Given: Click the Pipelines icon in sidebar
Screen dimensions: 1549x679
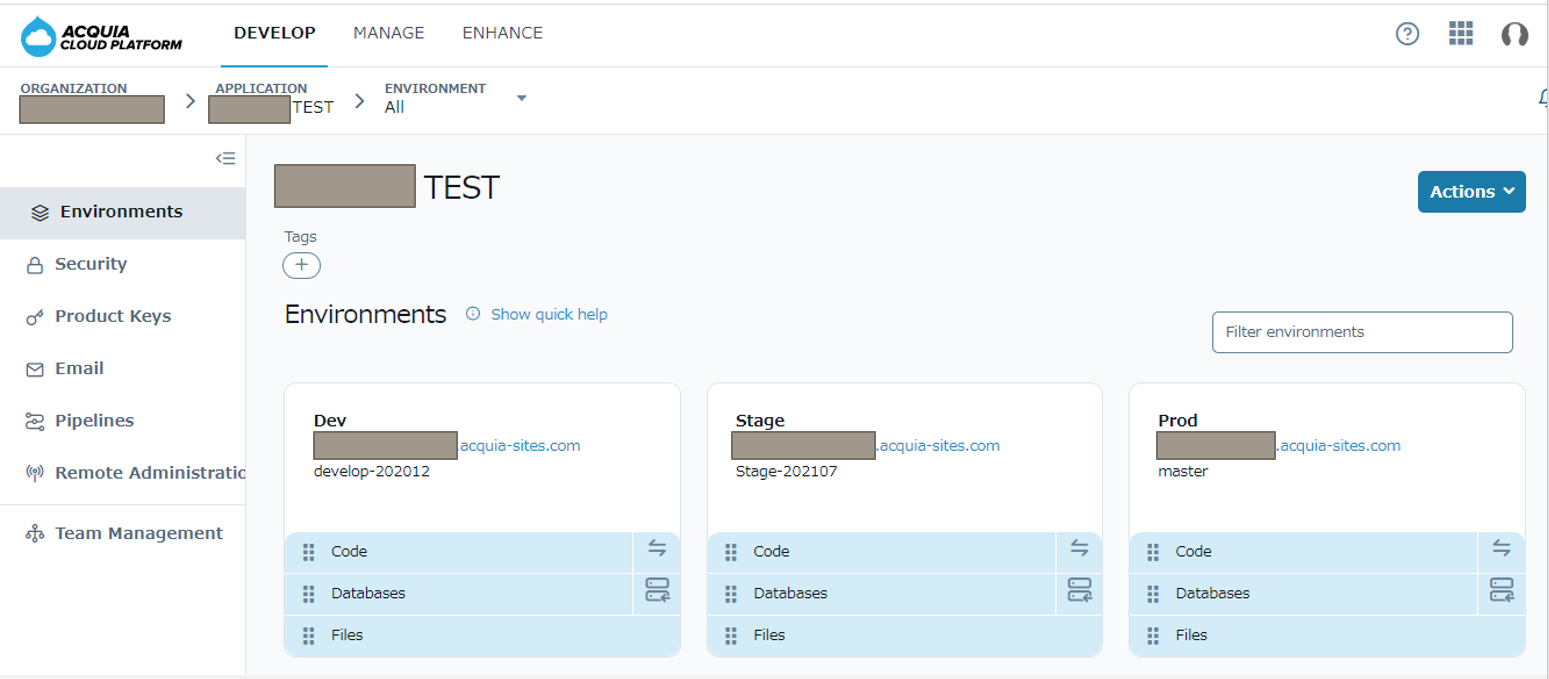Looking at the screenshot, I should tap(35, 422).
